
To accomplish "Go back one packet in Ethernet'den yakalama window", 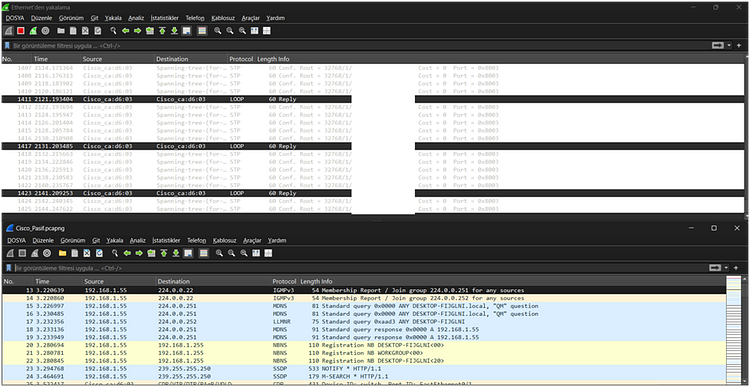I will (x=125, y=31).
